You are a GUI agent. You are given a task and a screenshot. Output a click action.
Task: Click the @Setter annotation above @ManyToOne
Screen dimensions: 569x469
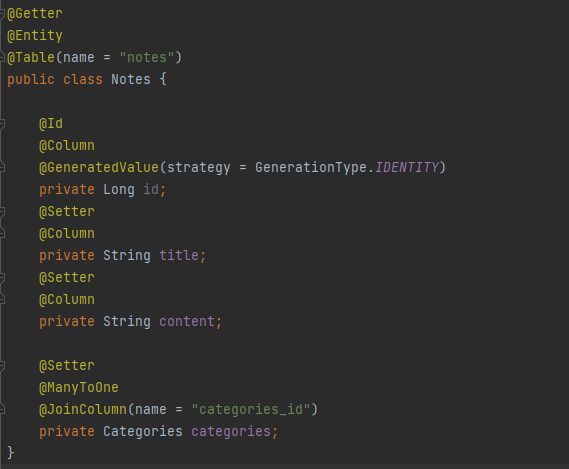[x=67, y=366]
